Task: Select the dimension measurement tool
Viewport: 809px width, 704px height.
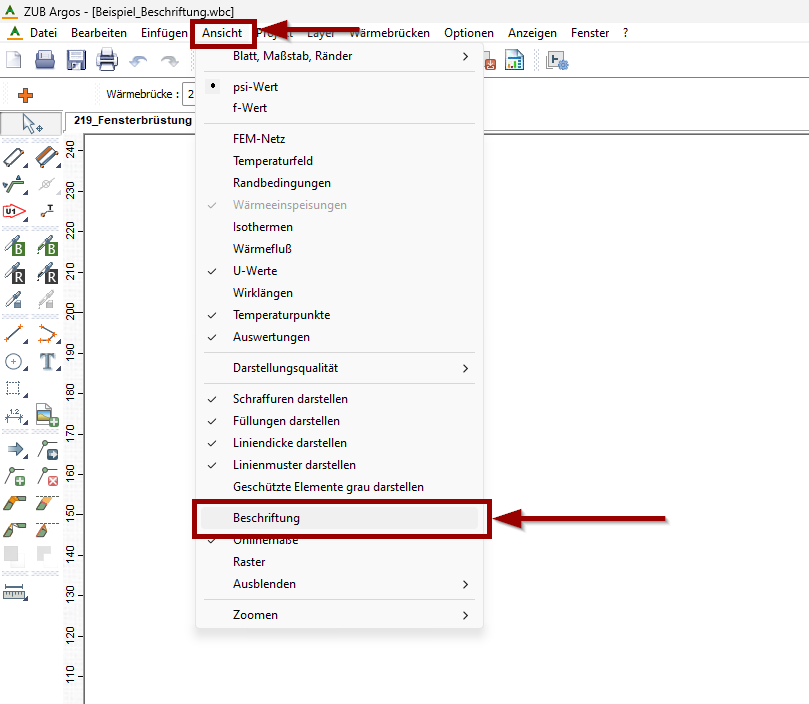Action: (14, 413)
